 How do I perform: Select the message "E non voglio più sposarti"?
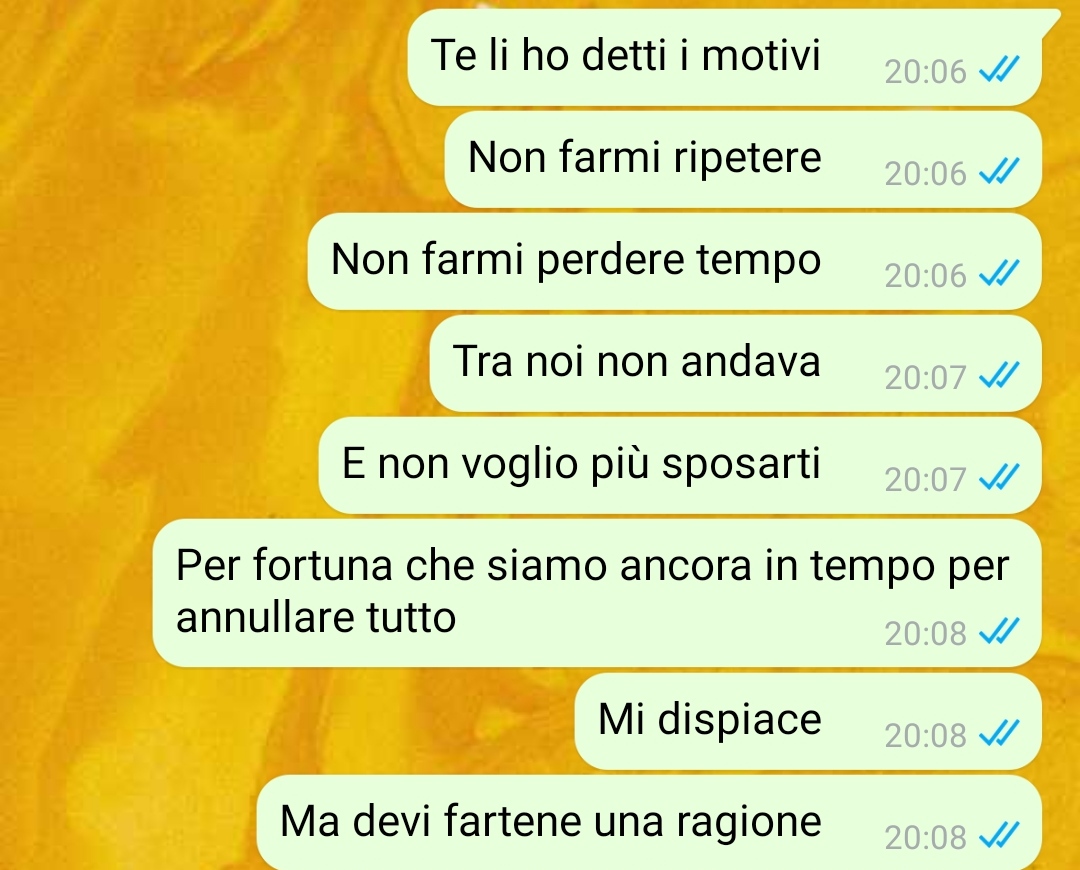(680, 466)
